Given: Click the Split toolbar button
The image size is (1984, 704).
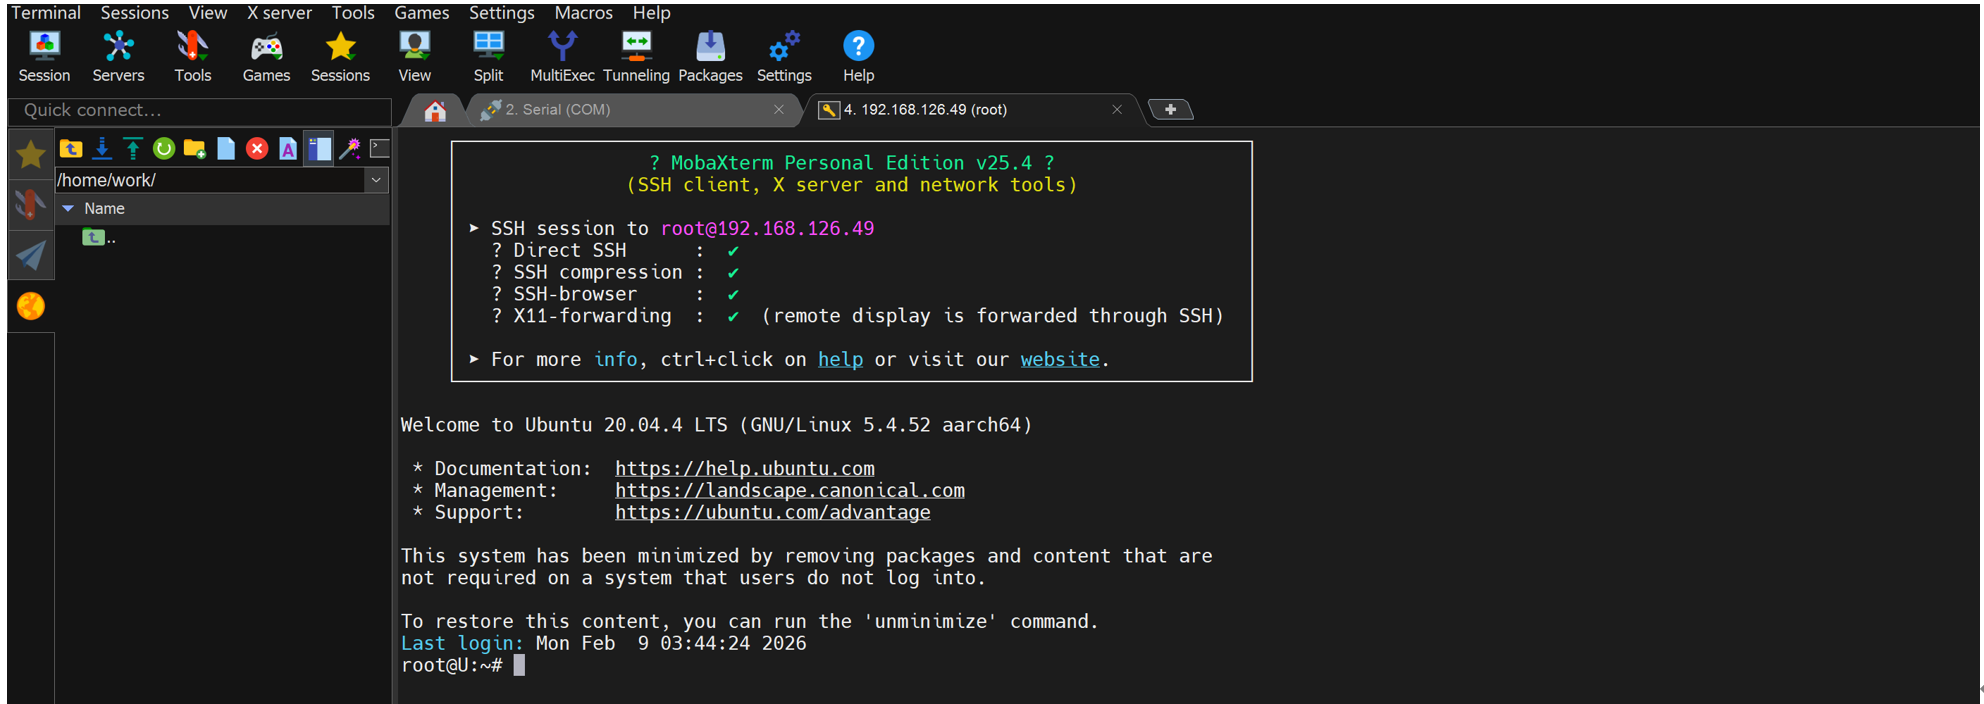Looking at the screenshot, I should 488,57.
